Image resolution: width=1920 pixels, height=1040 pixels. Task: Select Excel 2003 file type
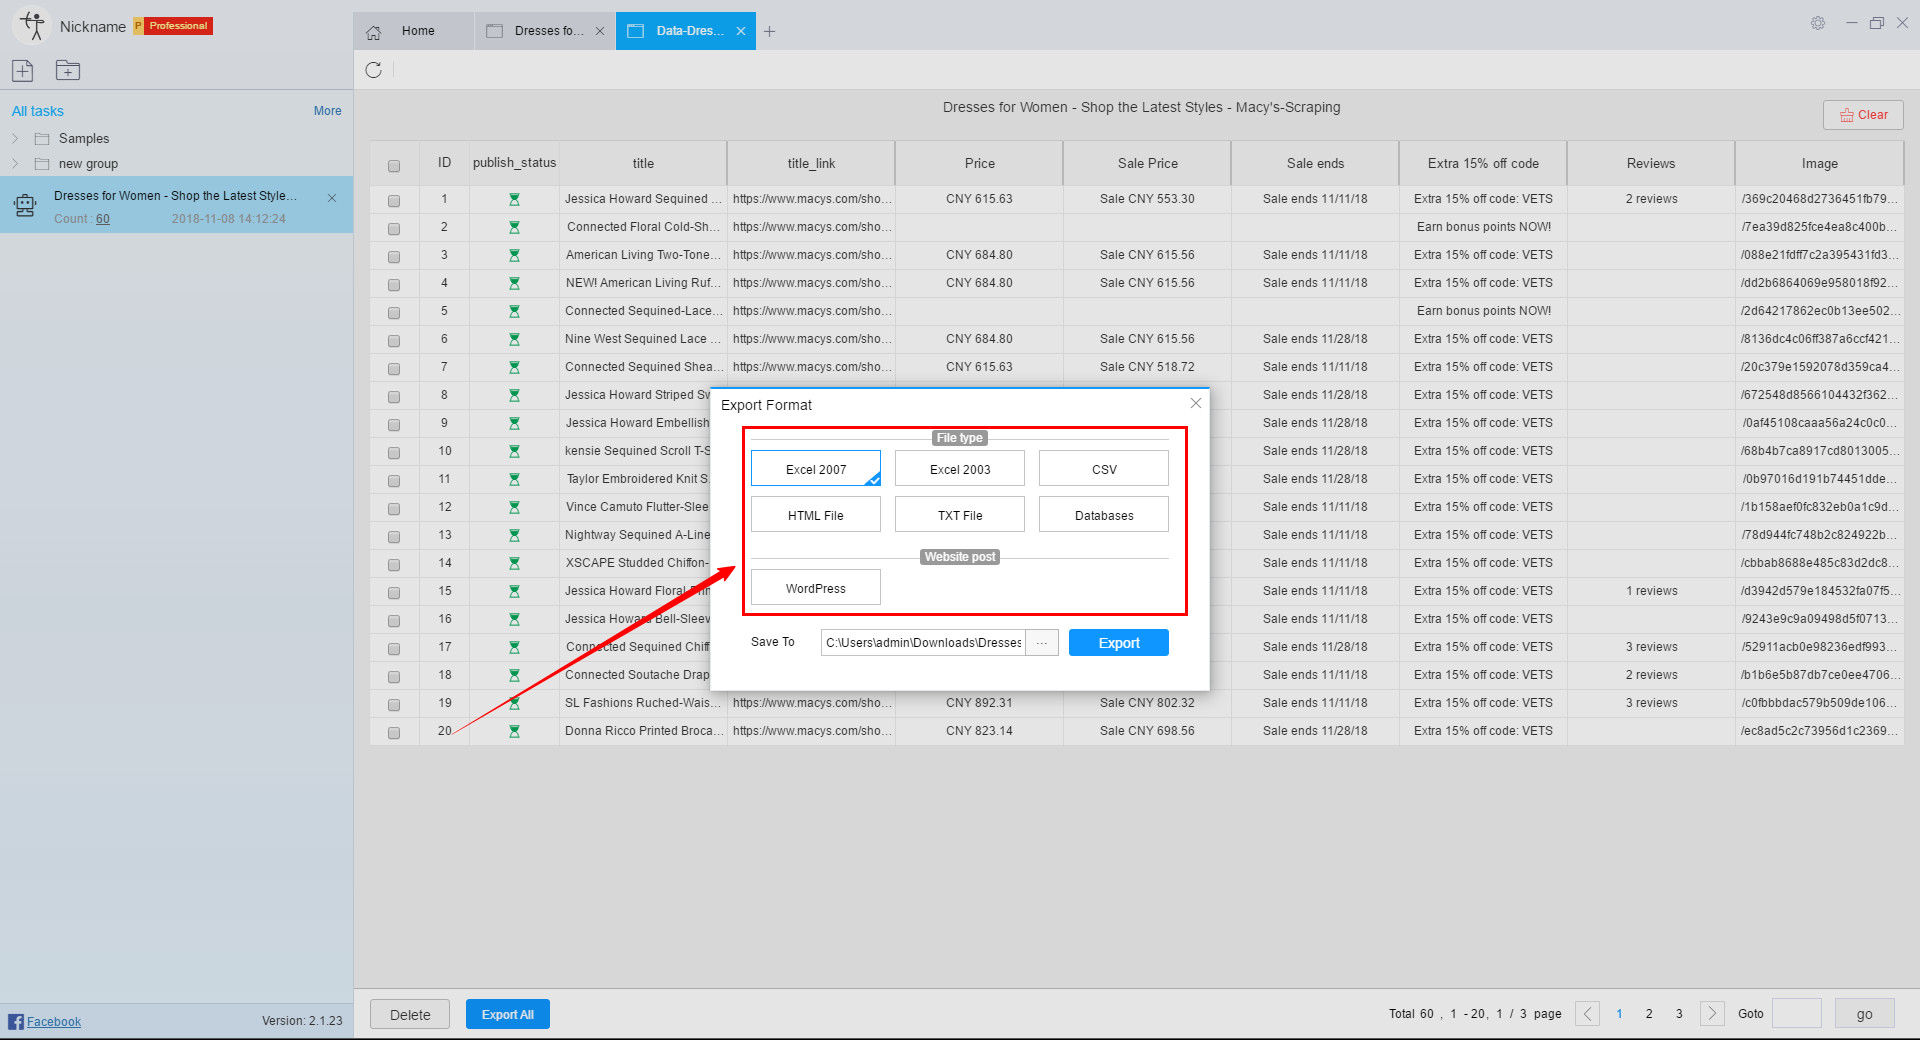960,468
